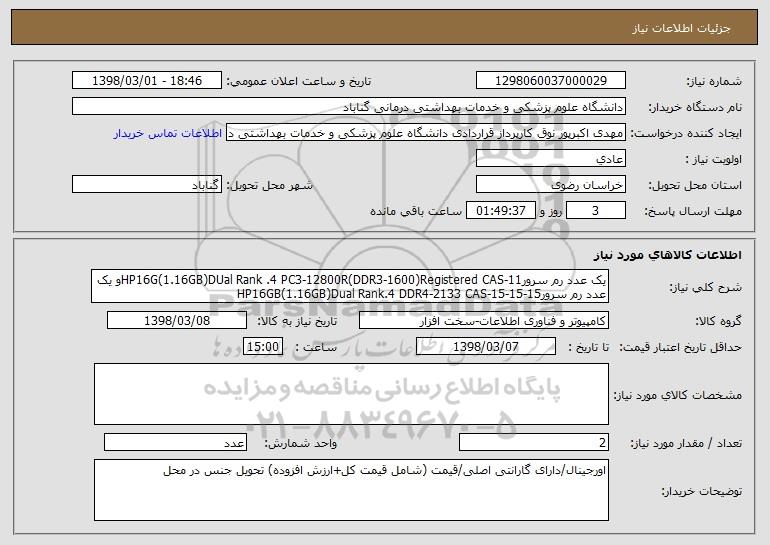Select the label مشخصات کالای مورد نیاز

(x=678, y=395)
